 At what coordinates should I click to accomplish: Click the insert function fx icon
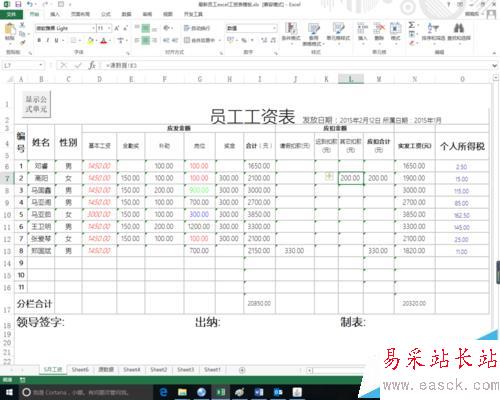92,65
